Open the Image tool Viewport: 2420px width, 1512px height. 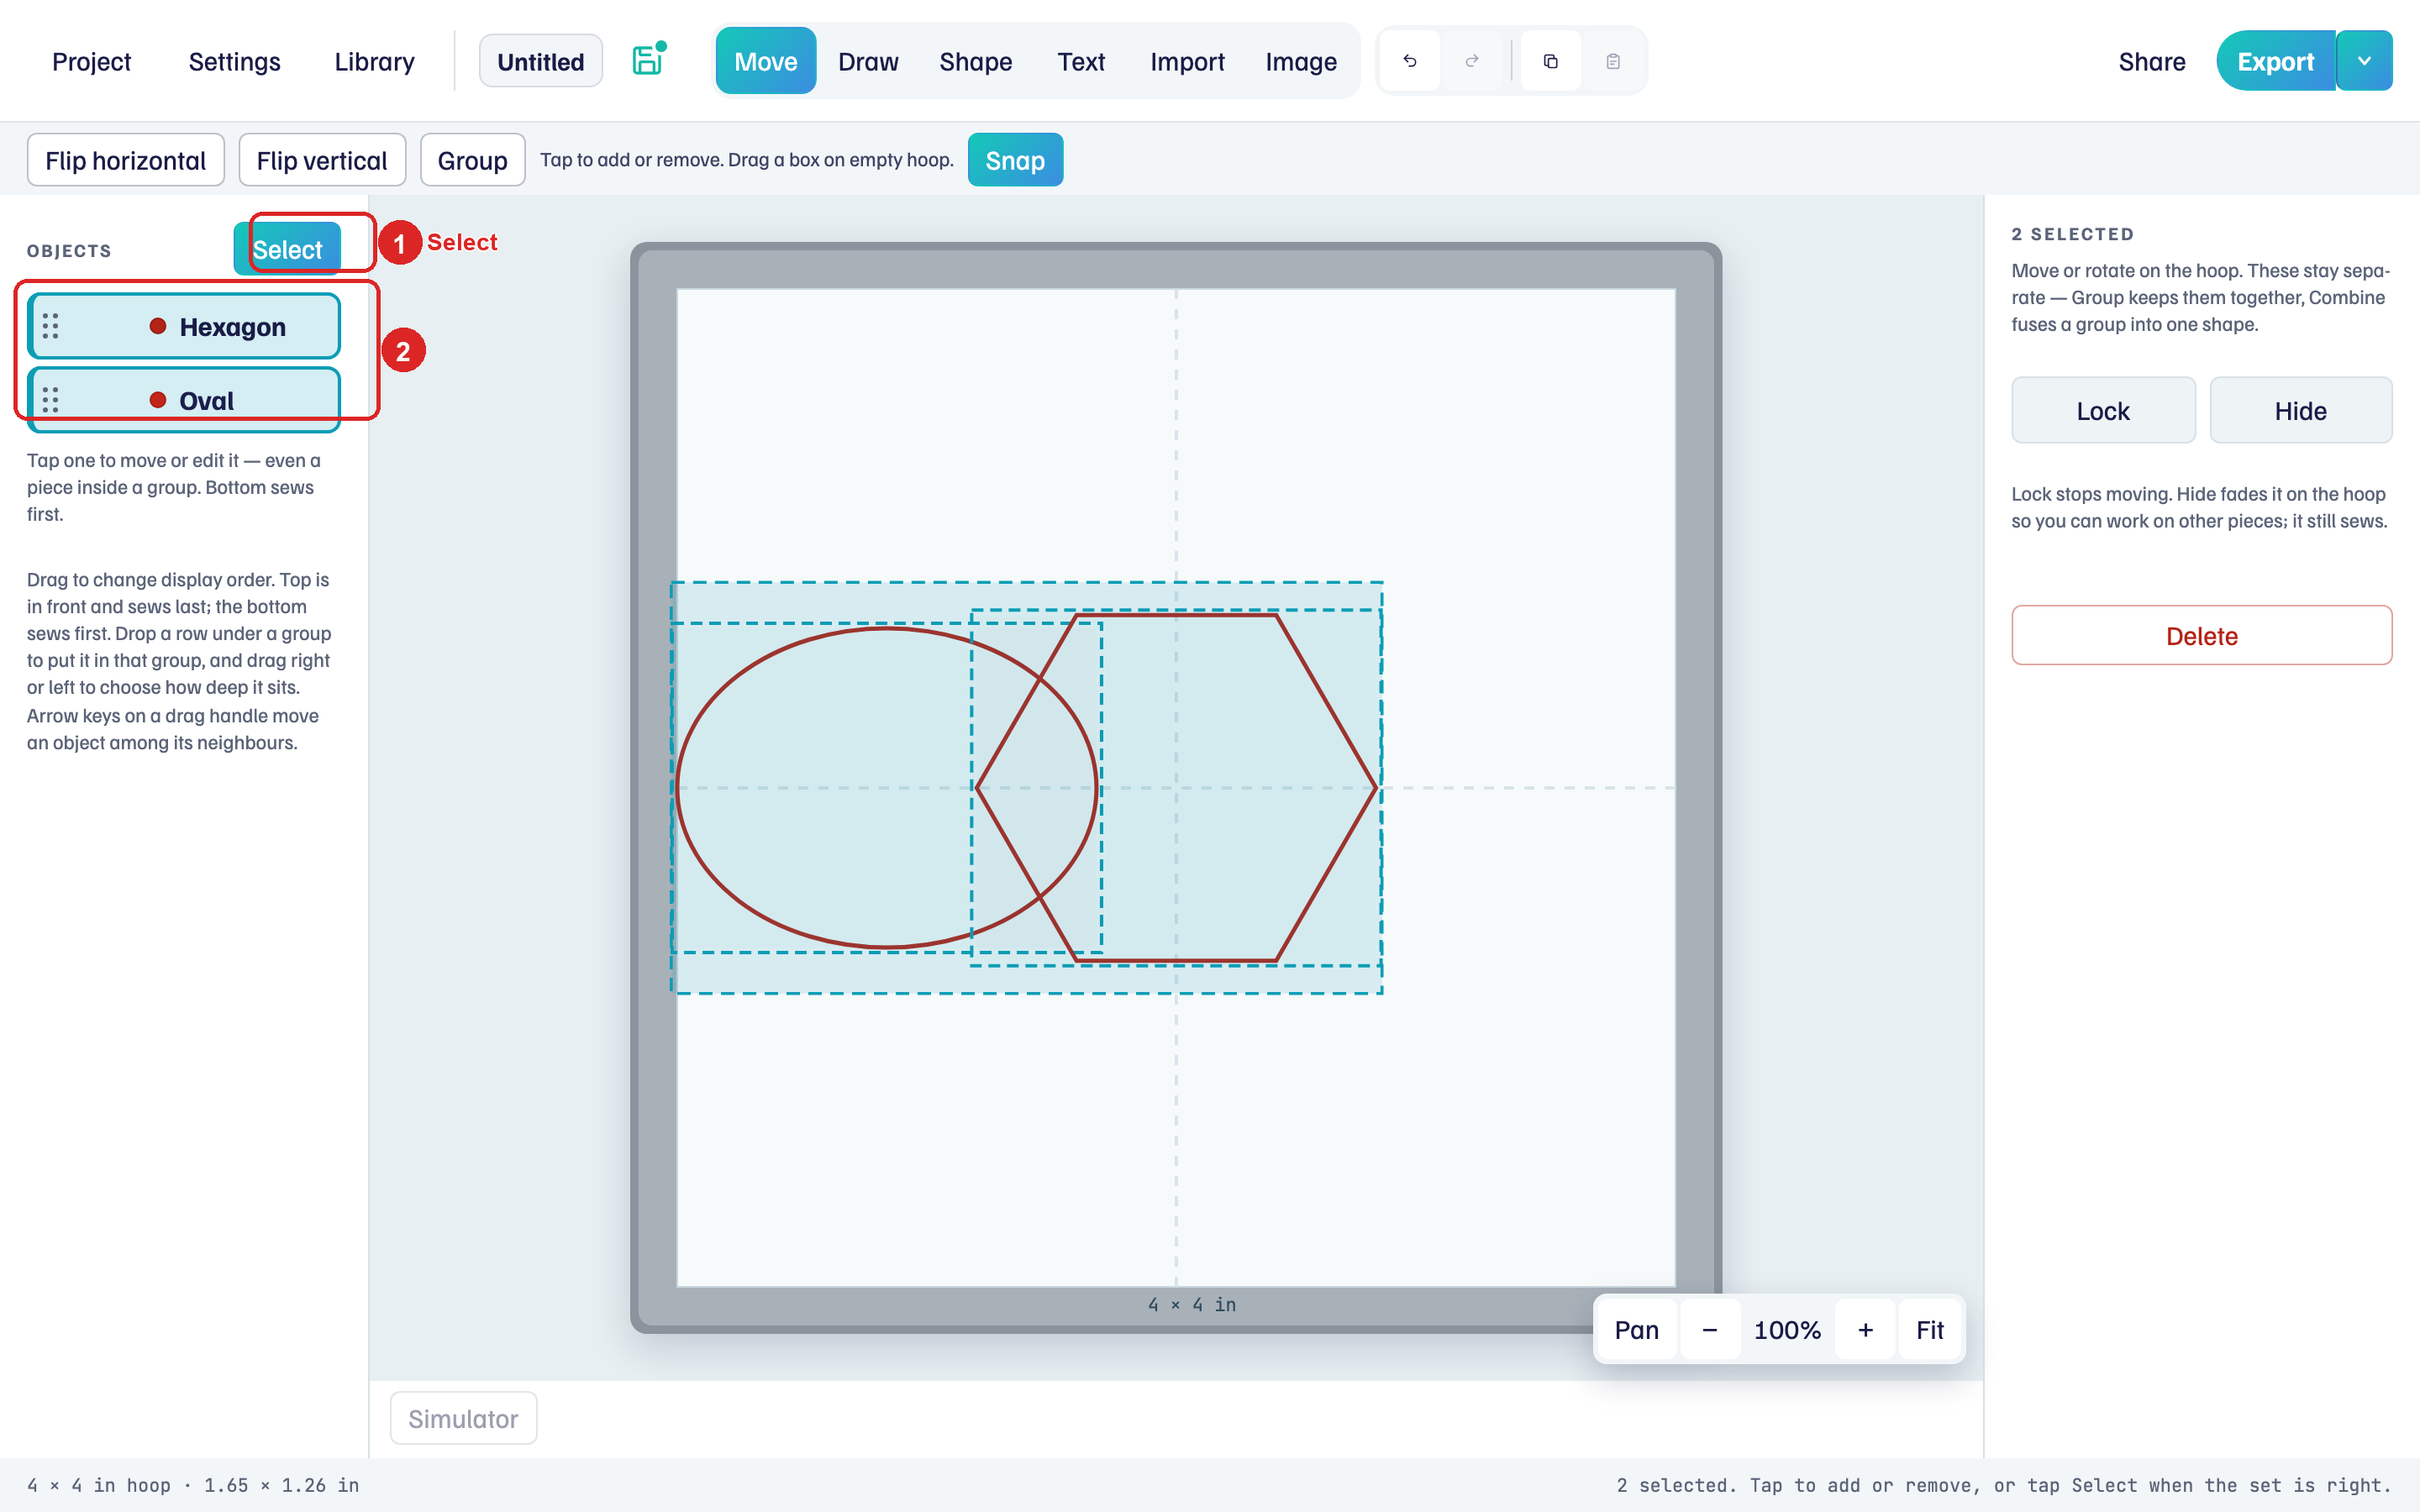pos(1300,61)
